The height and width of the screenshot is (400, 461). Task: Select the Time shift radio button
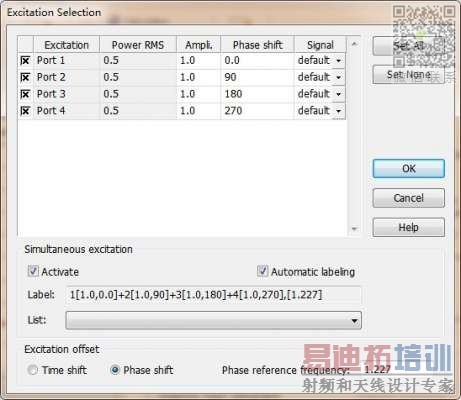pos(32,370)
